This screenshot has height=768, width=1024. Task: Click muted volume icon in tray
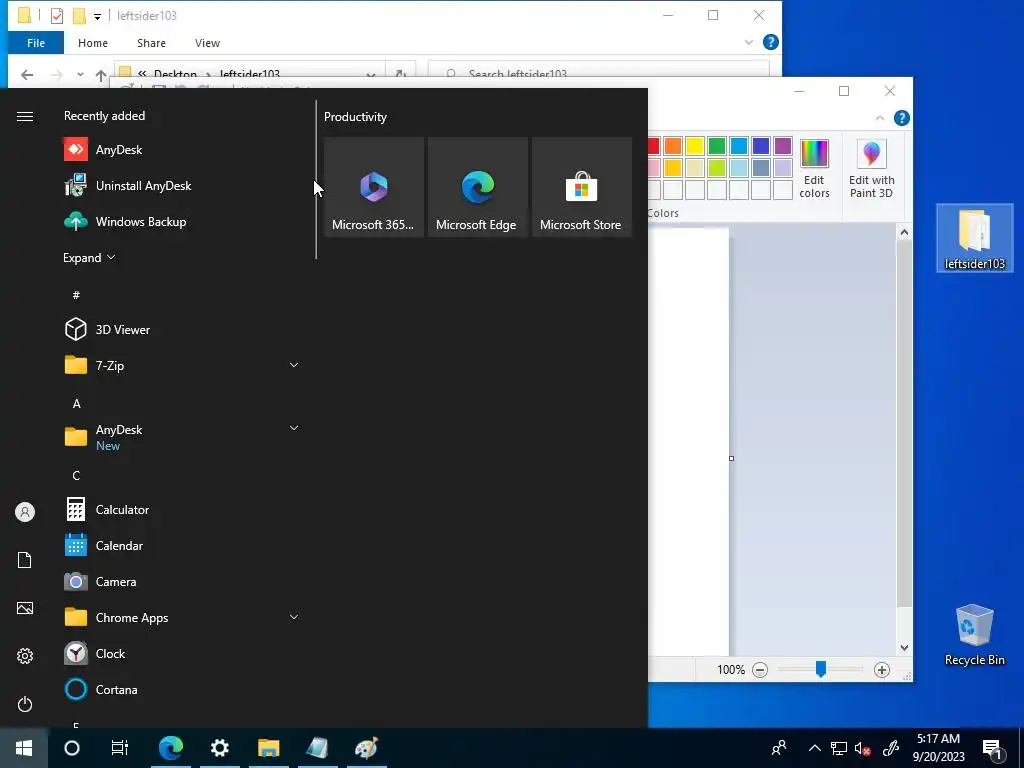863,748
